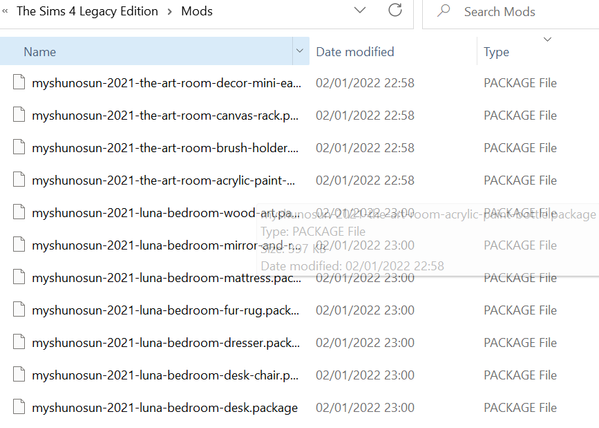Select the luna-bedroom-mirror-and file name
Screen dimensions: 599x428
click(x=165, y=245)
